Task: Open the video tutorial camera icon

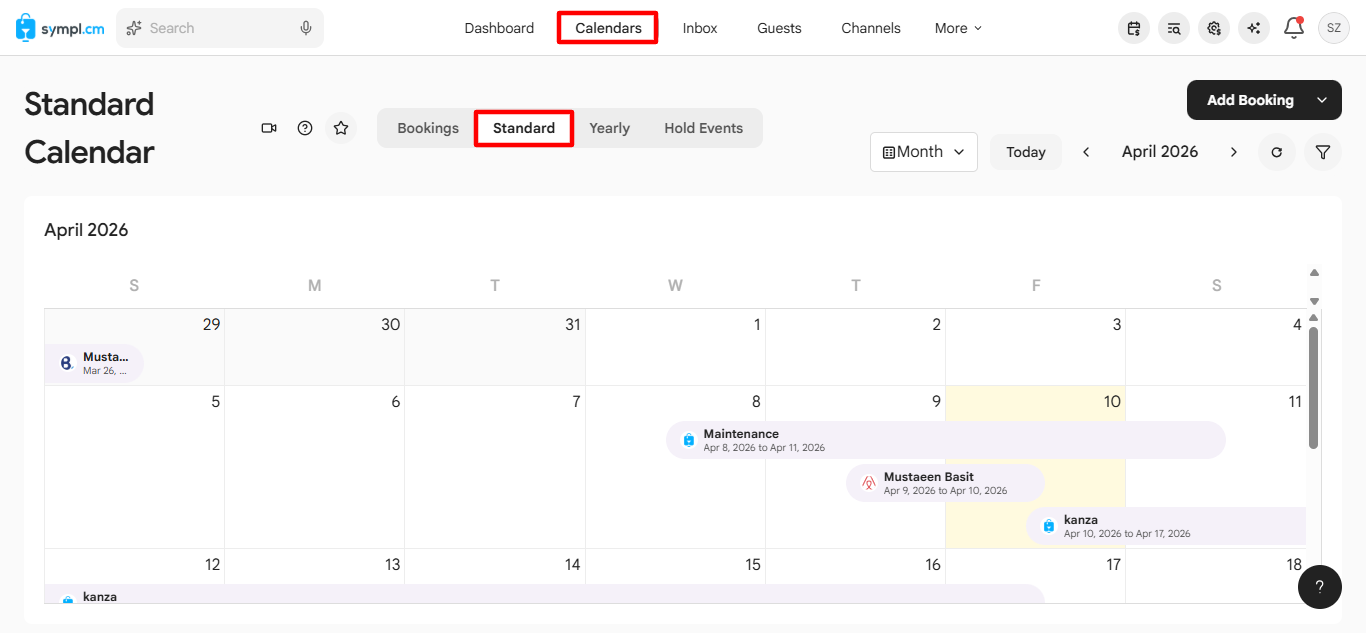Action: (x=269, y=128)
